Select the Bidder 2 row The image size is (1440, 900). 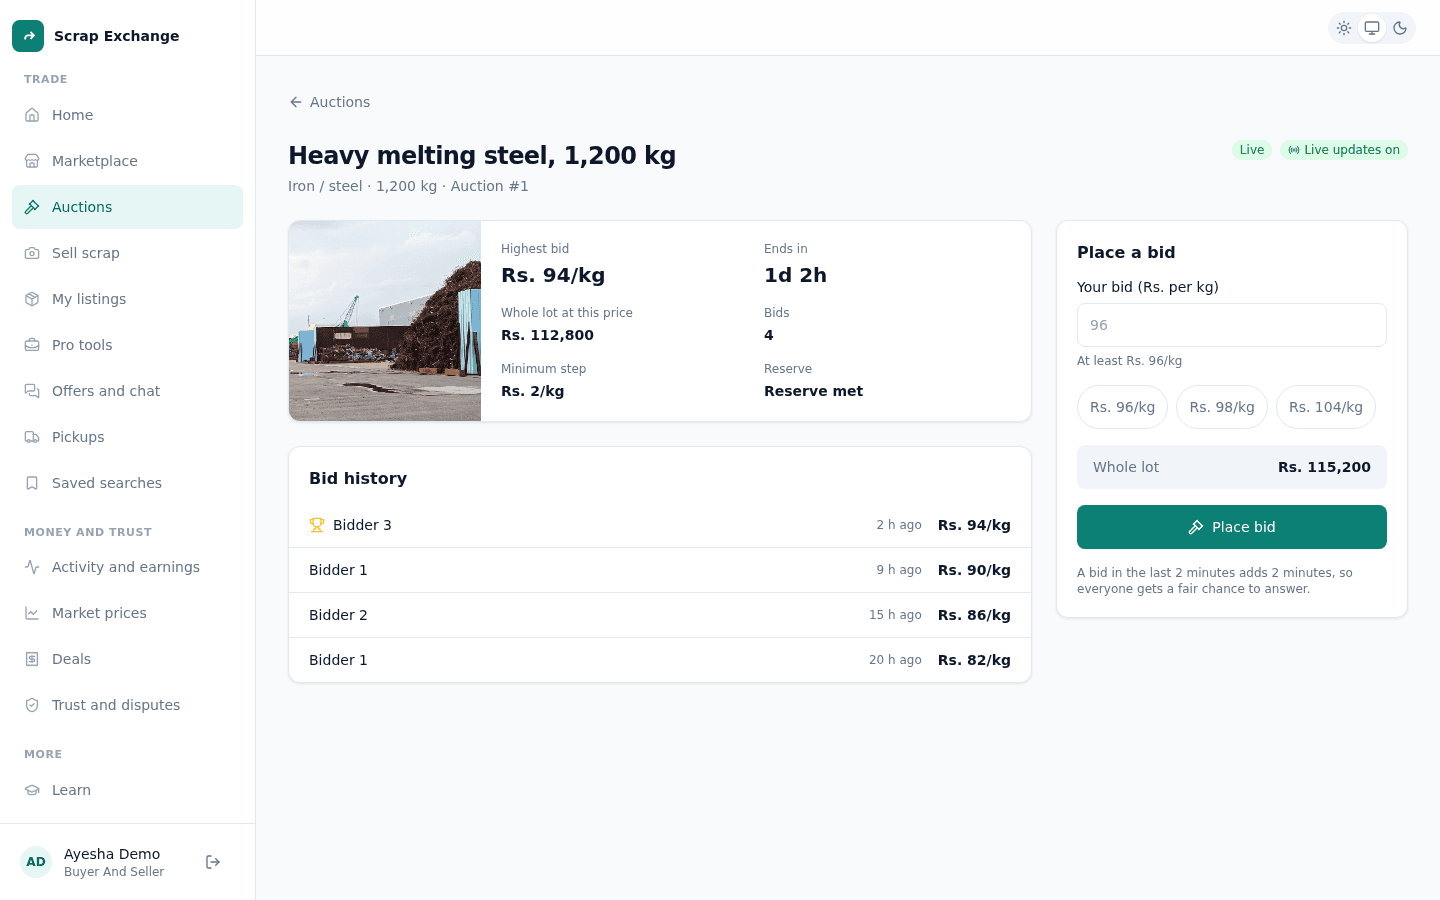point(660,615)
